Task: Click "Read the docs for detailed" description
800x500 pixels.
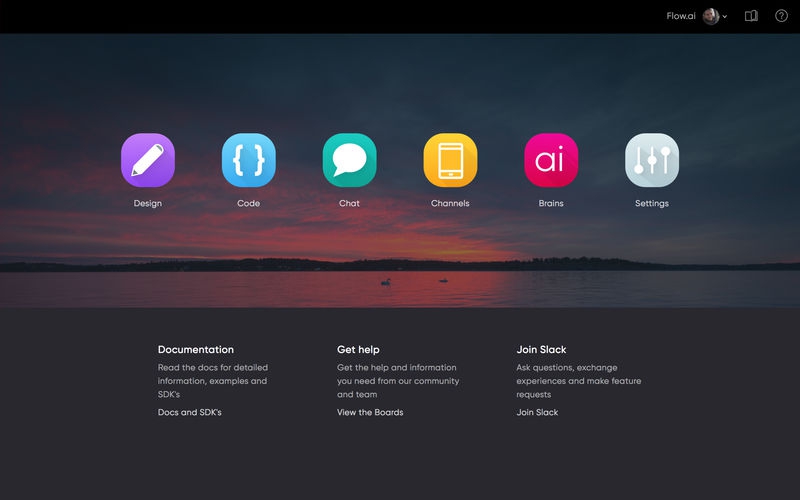Action: (213, 381)
